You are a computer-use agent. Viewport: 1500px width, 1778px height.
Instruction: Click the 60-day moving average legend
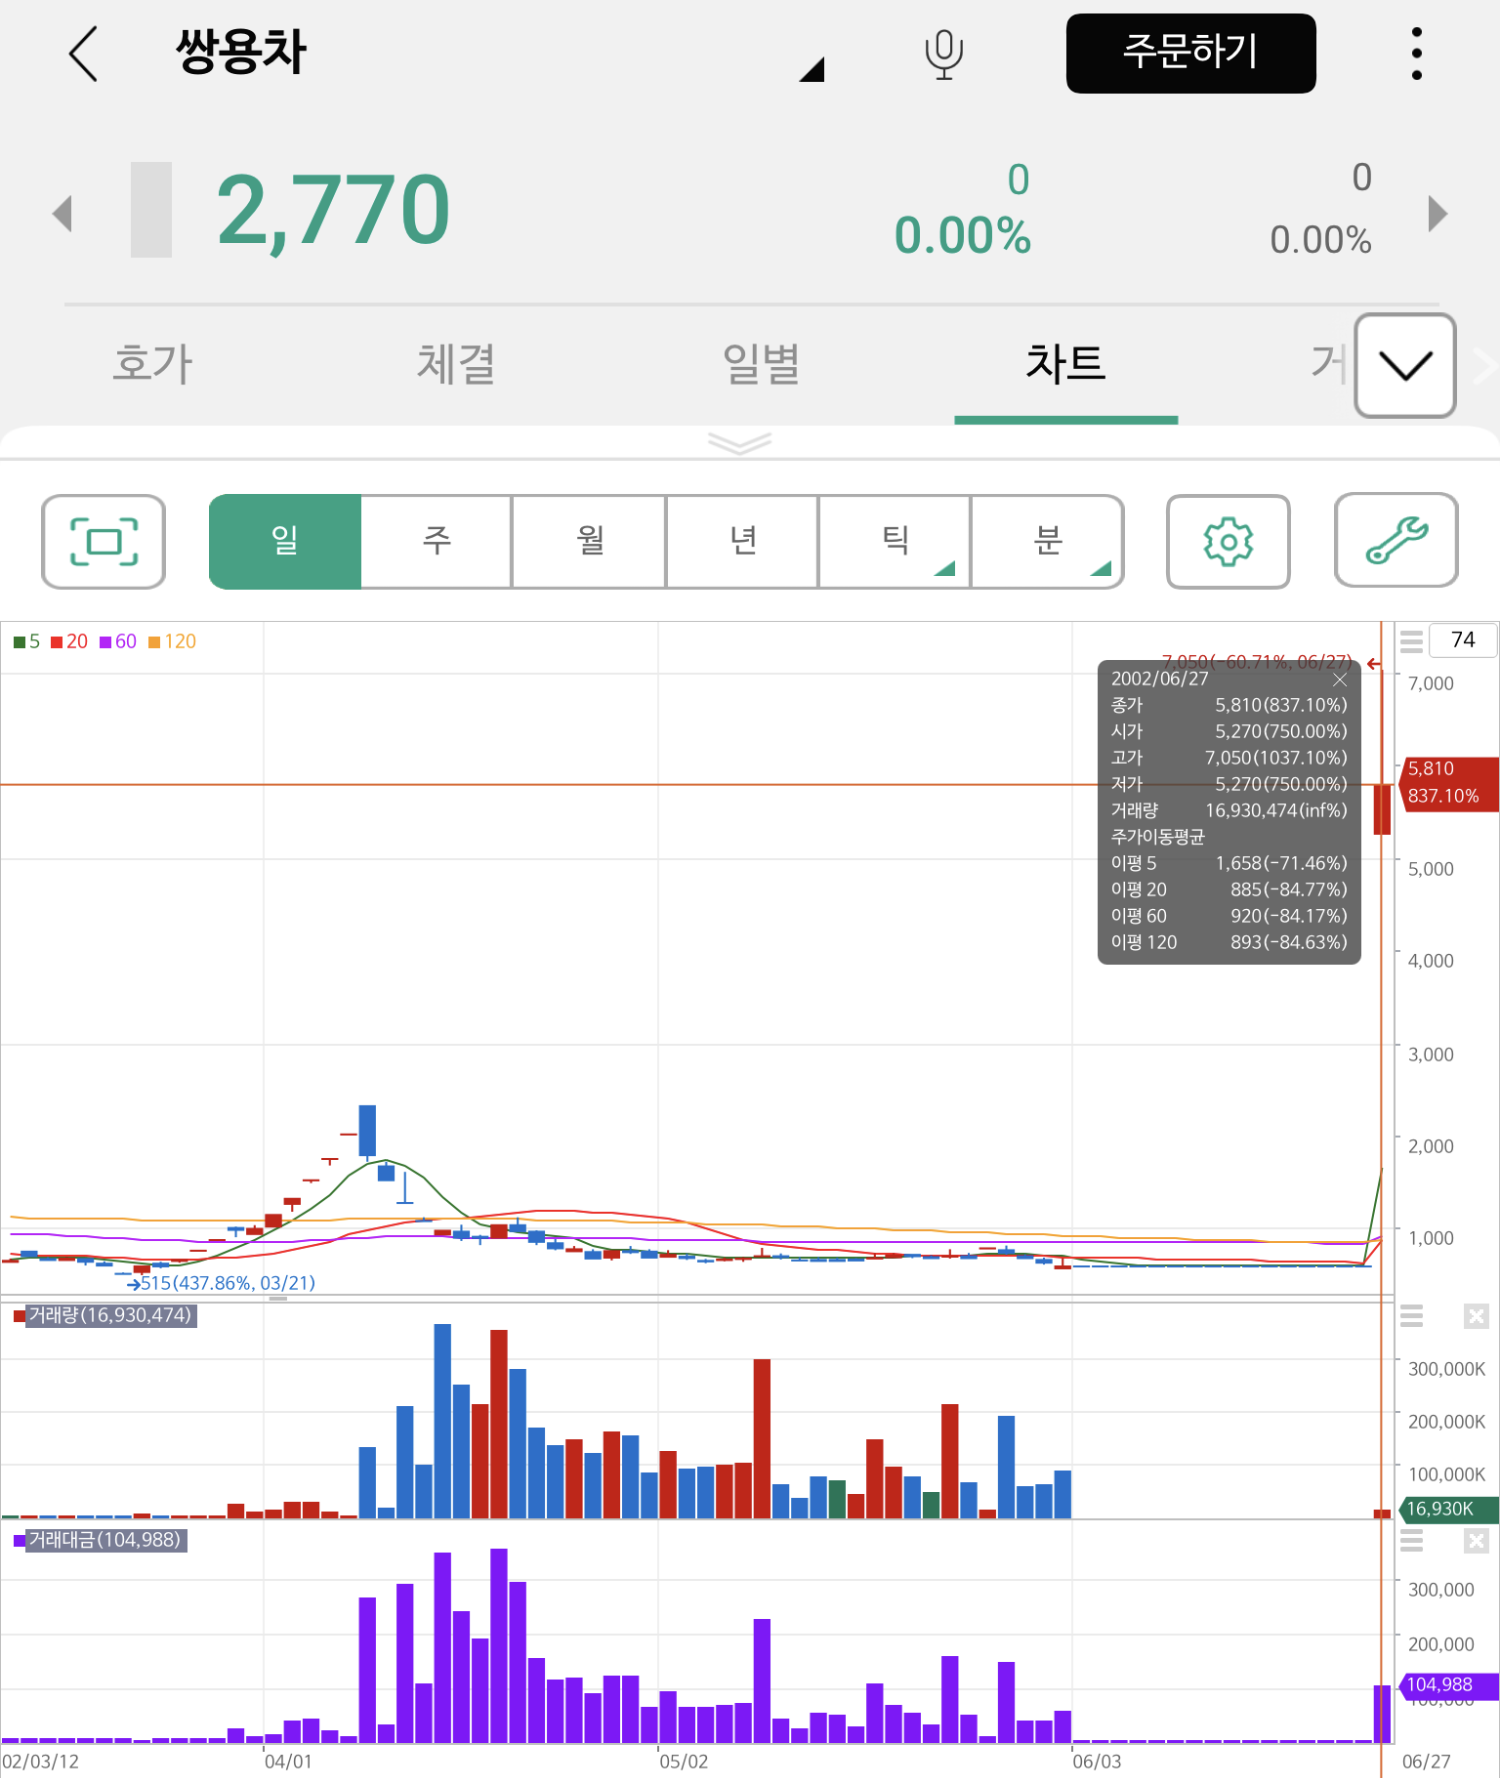tap(118, 641)
